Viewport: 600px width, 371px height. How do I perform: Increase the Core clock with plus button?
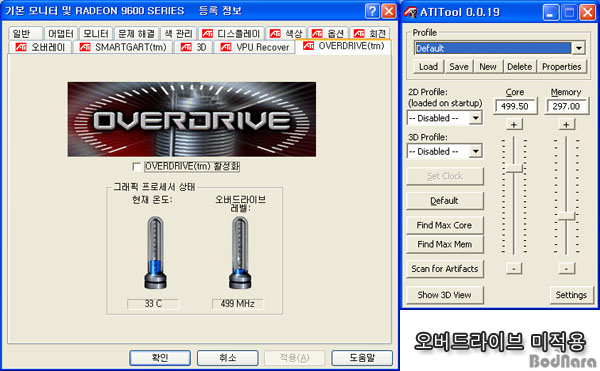tap(514, 124)
